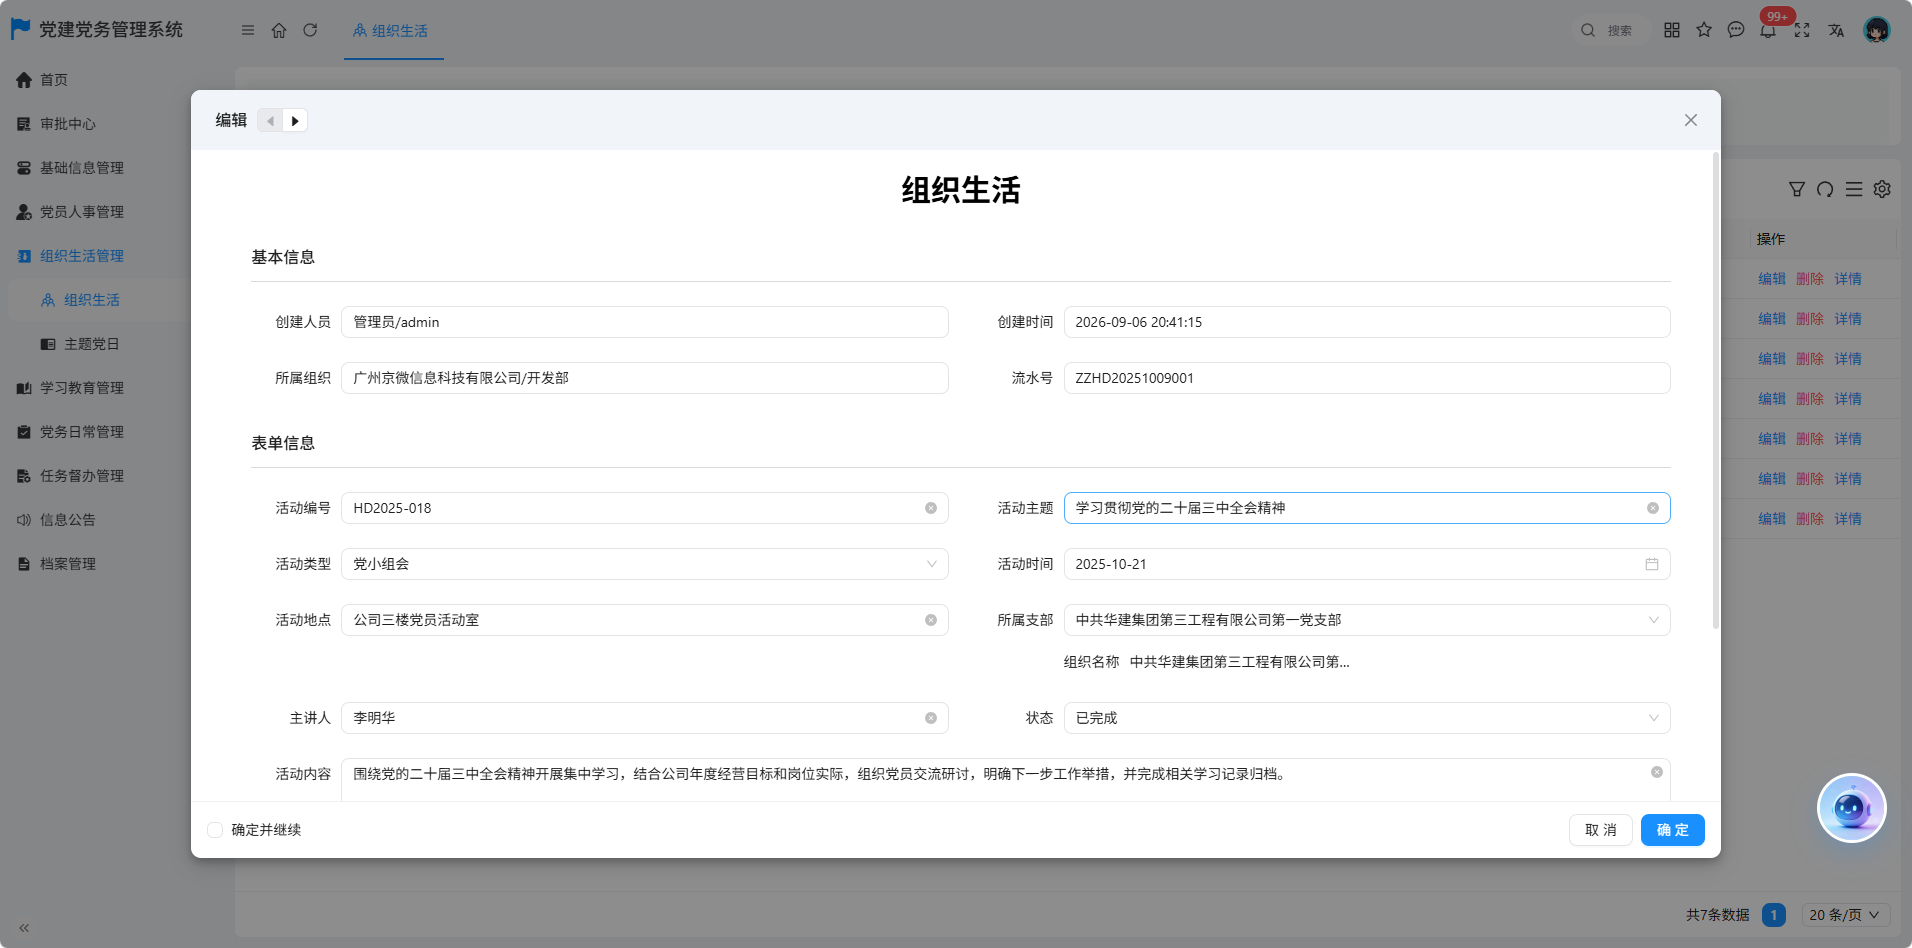Click the refresh page icon

310,30
